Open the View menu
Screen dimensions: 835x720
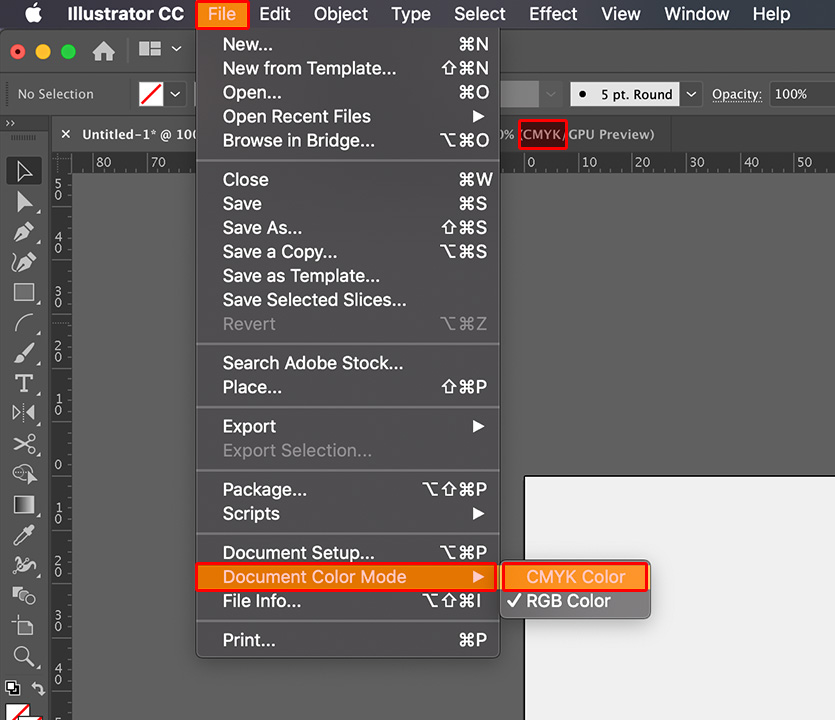621,14
